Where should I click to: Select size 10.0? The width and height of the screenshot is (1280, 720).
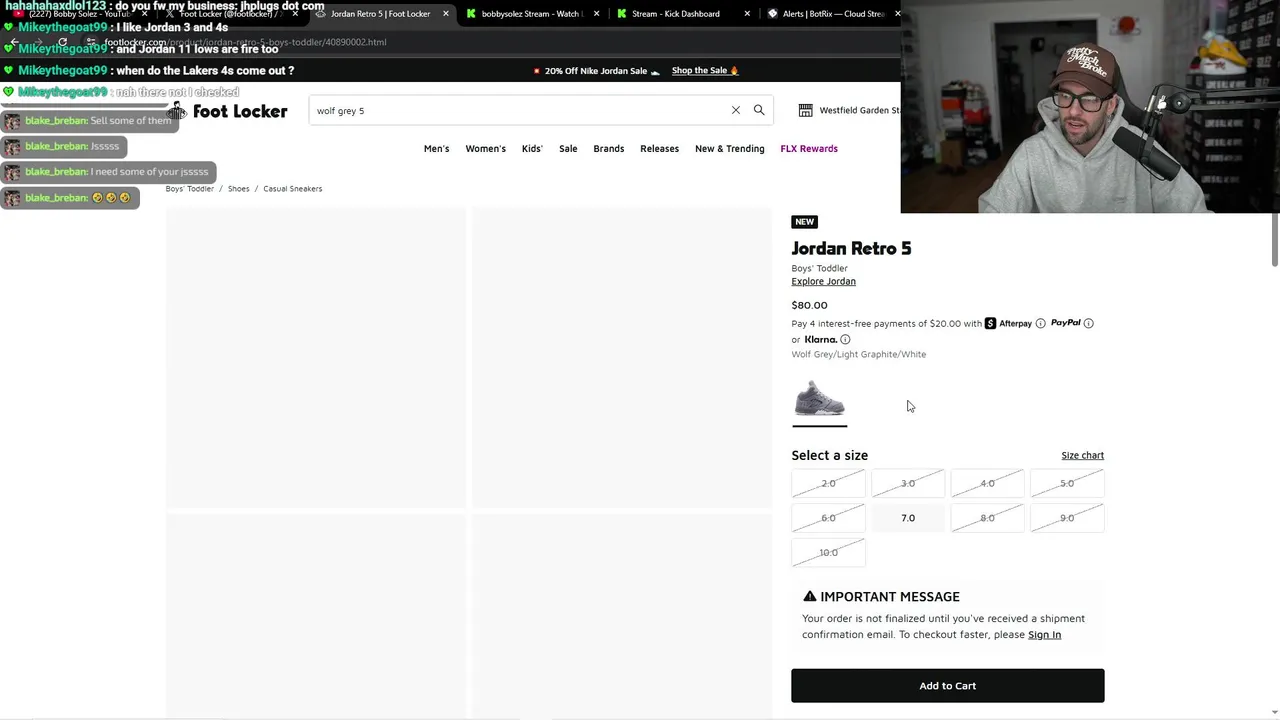click(828, 553)
